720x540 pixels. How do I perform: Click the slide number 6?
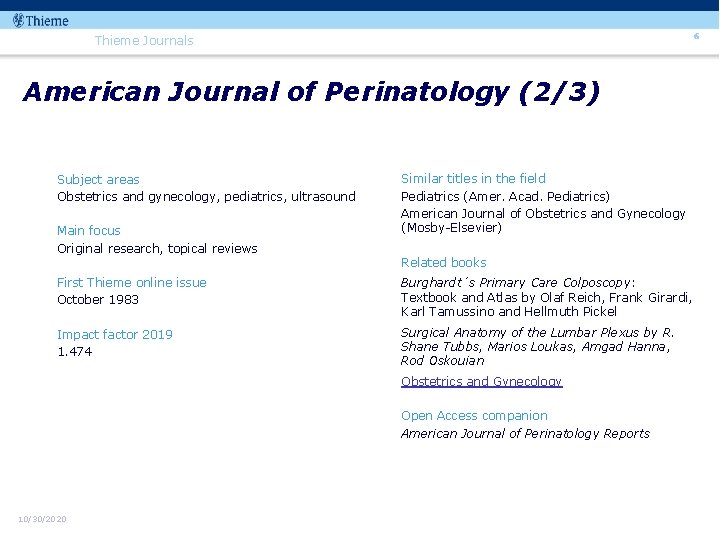[696, 36]
